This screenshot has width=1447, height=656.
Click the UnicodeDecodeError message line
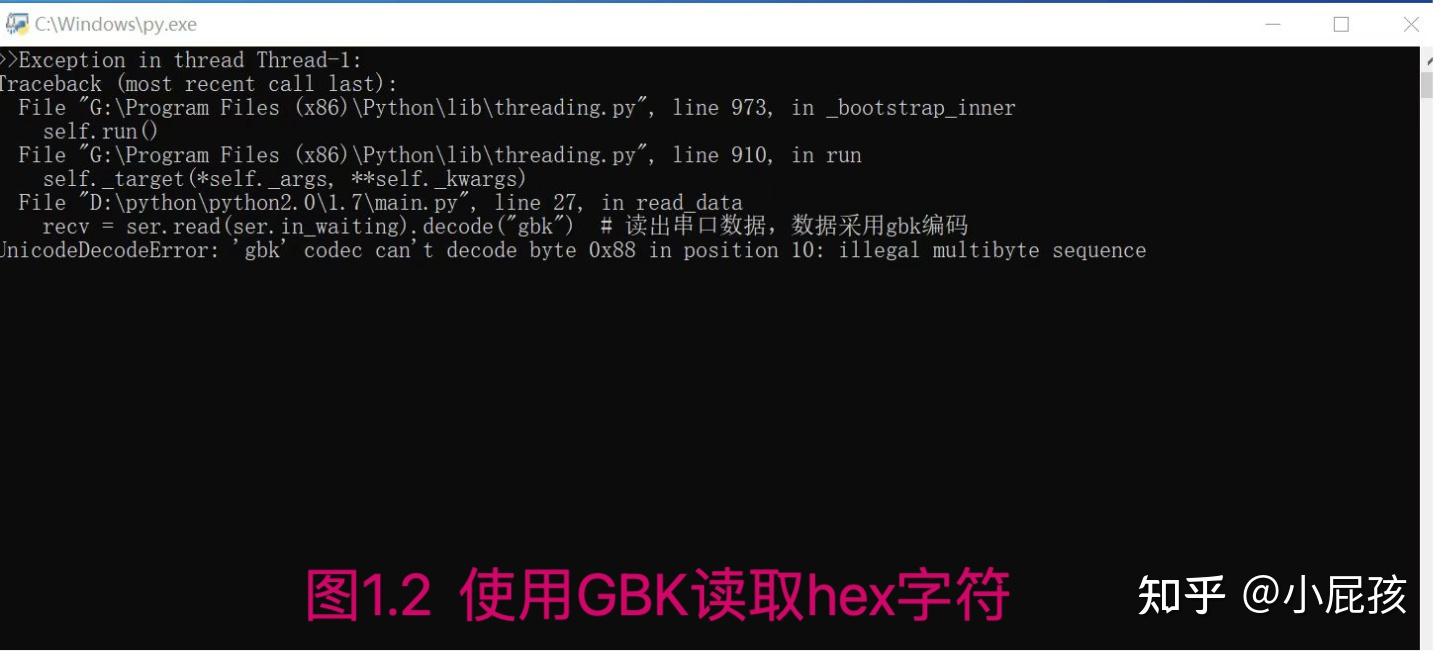click(573, 250)
